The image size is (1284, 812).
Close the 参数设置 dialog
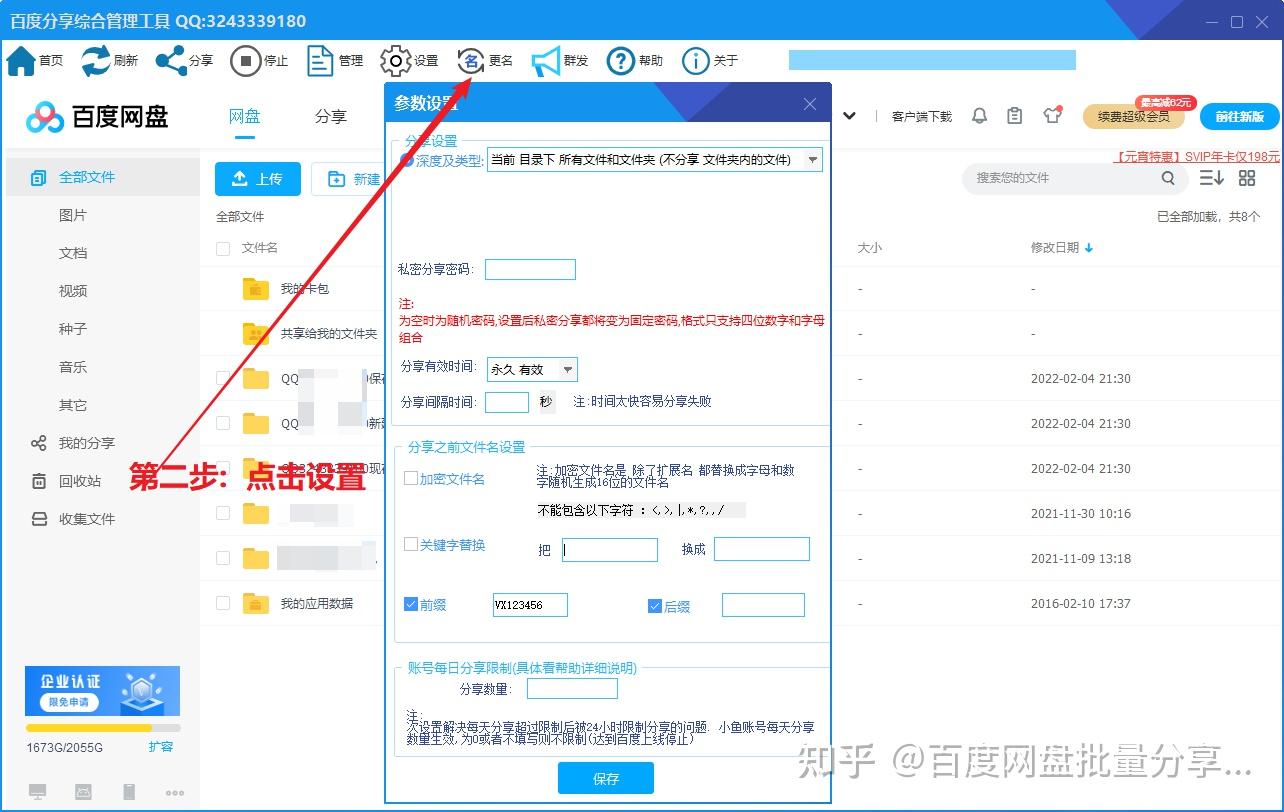[810, 104]
